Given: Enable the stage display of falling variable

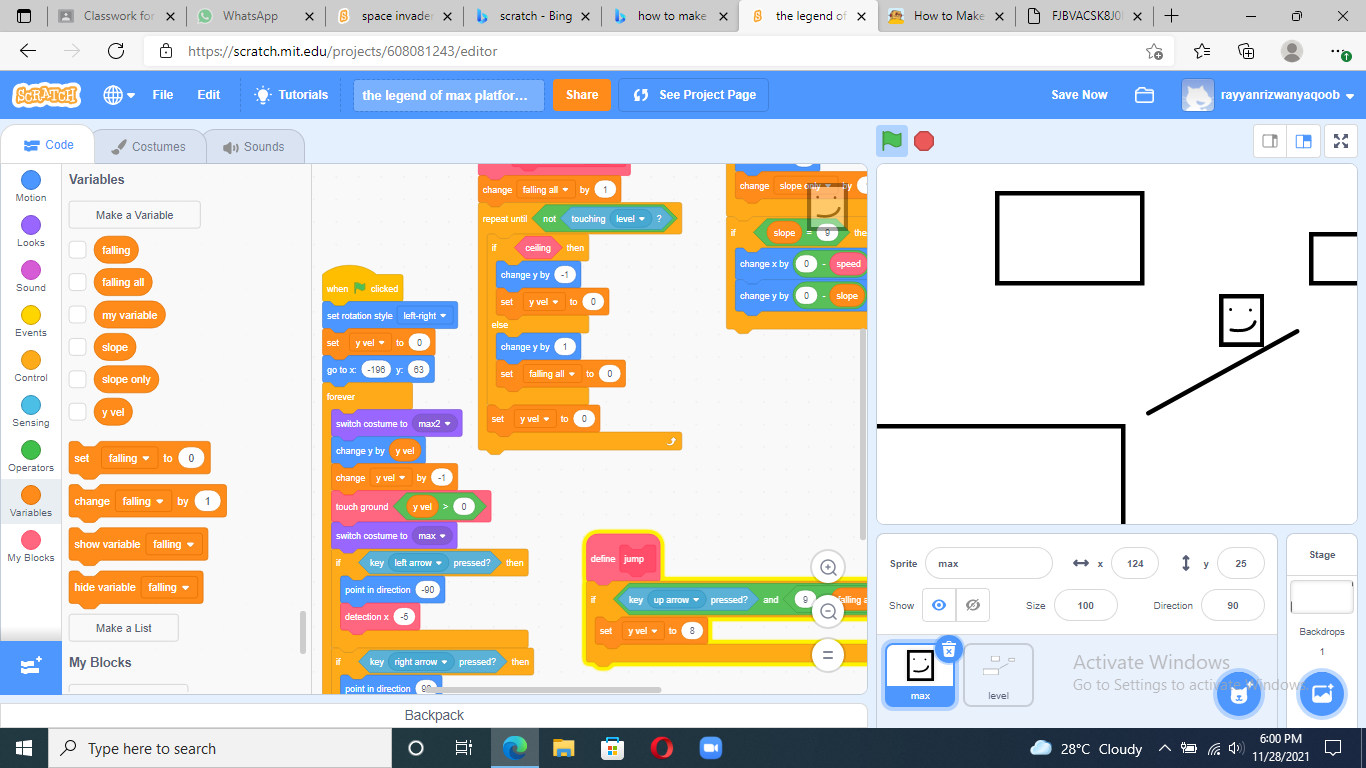Looking at the screenshot, I should tap(78, 249).
